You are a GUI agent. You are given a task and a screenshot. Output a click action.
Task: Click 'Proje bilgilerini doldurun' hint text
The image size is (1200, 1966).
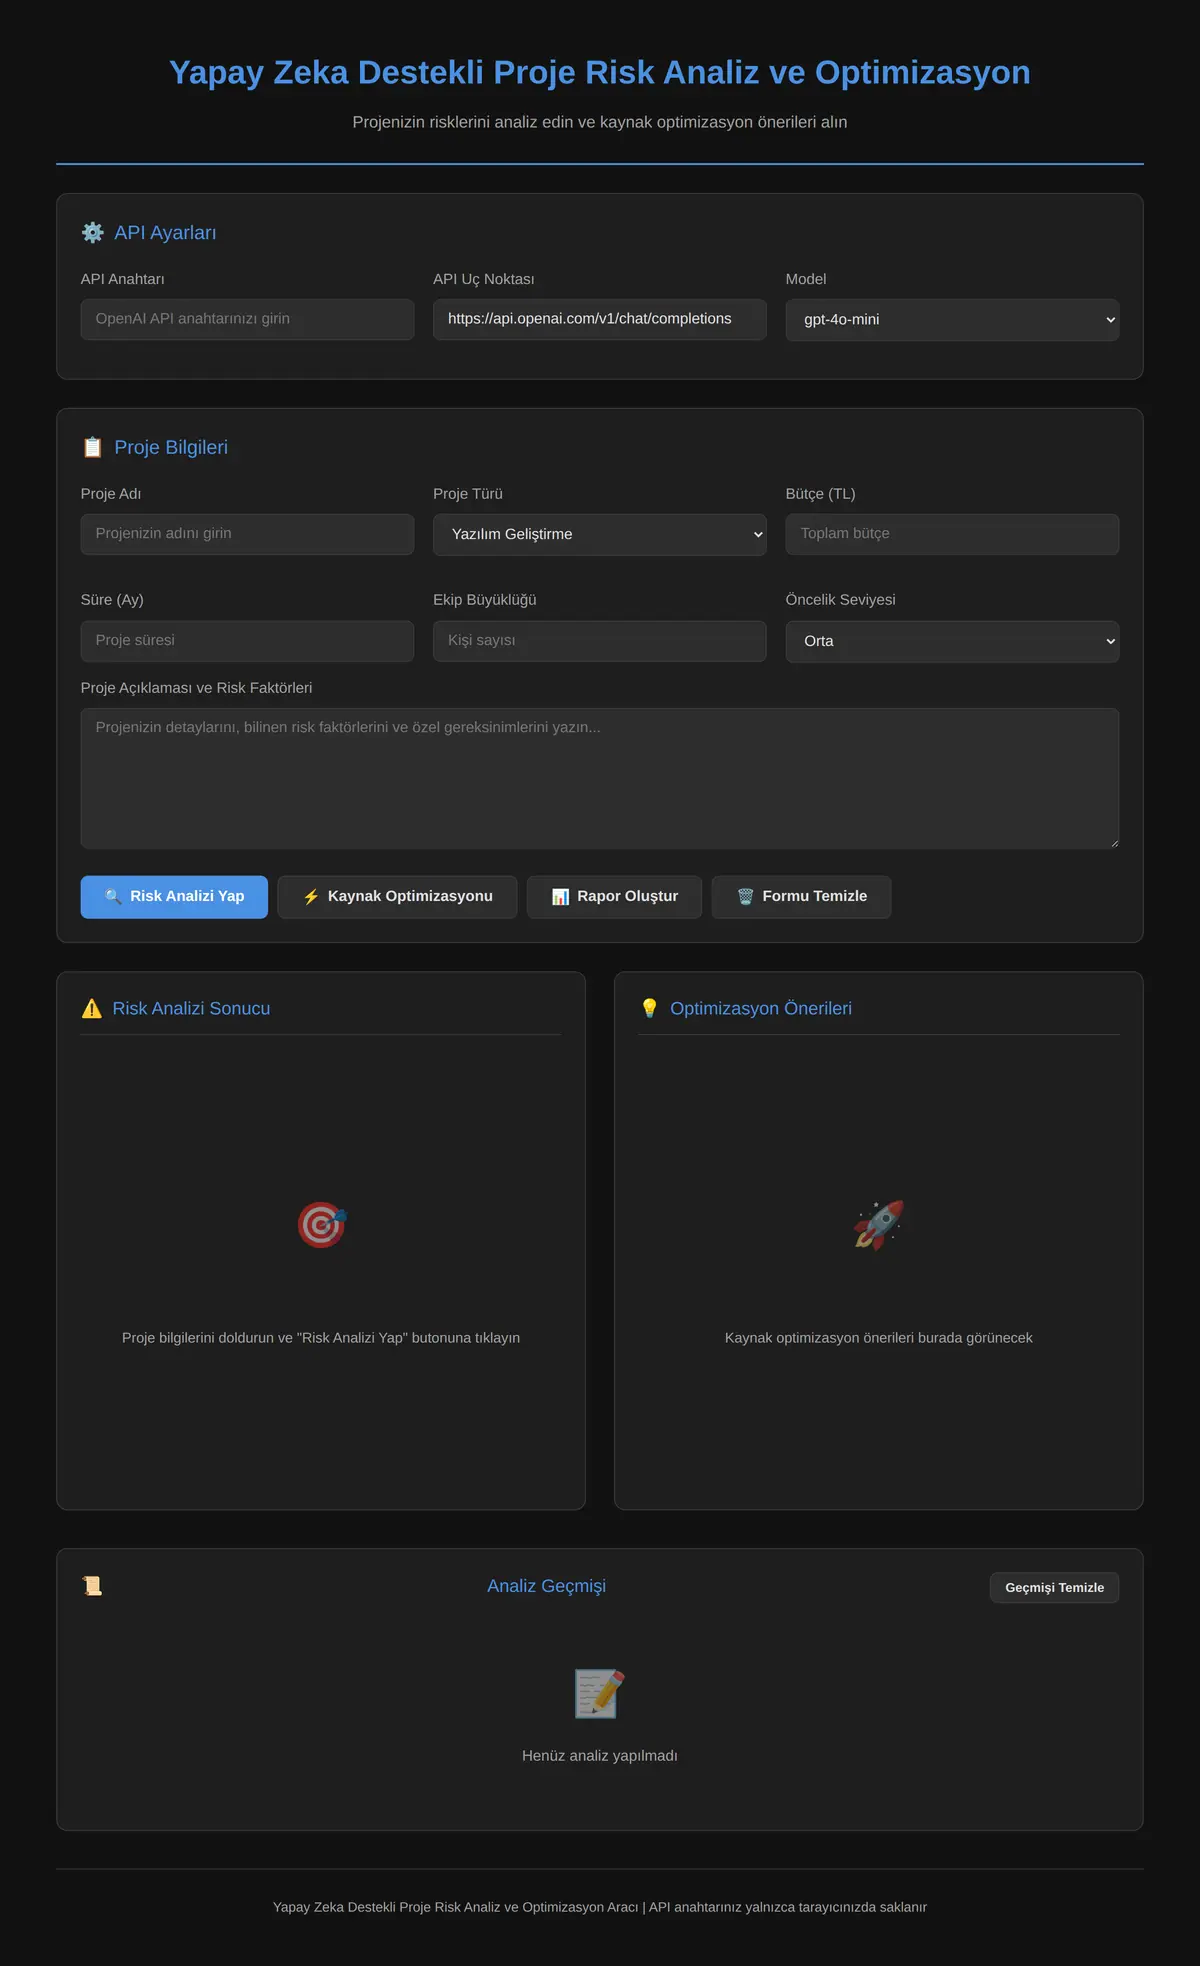[x=321, y=1338]
